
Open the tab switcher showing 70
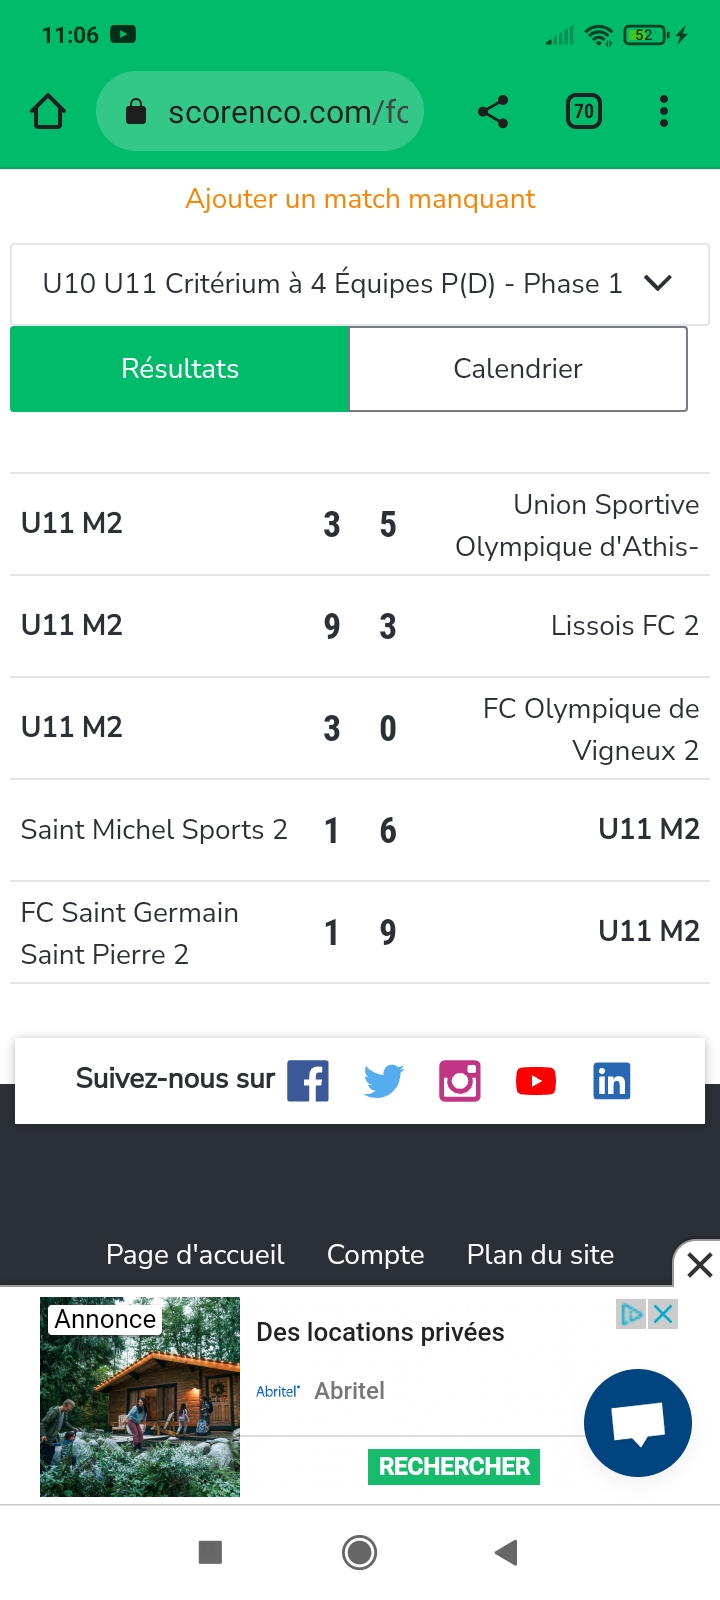584,111
